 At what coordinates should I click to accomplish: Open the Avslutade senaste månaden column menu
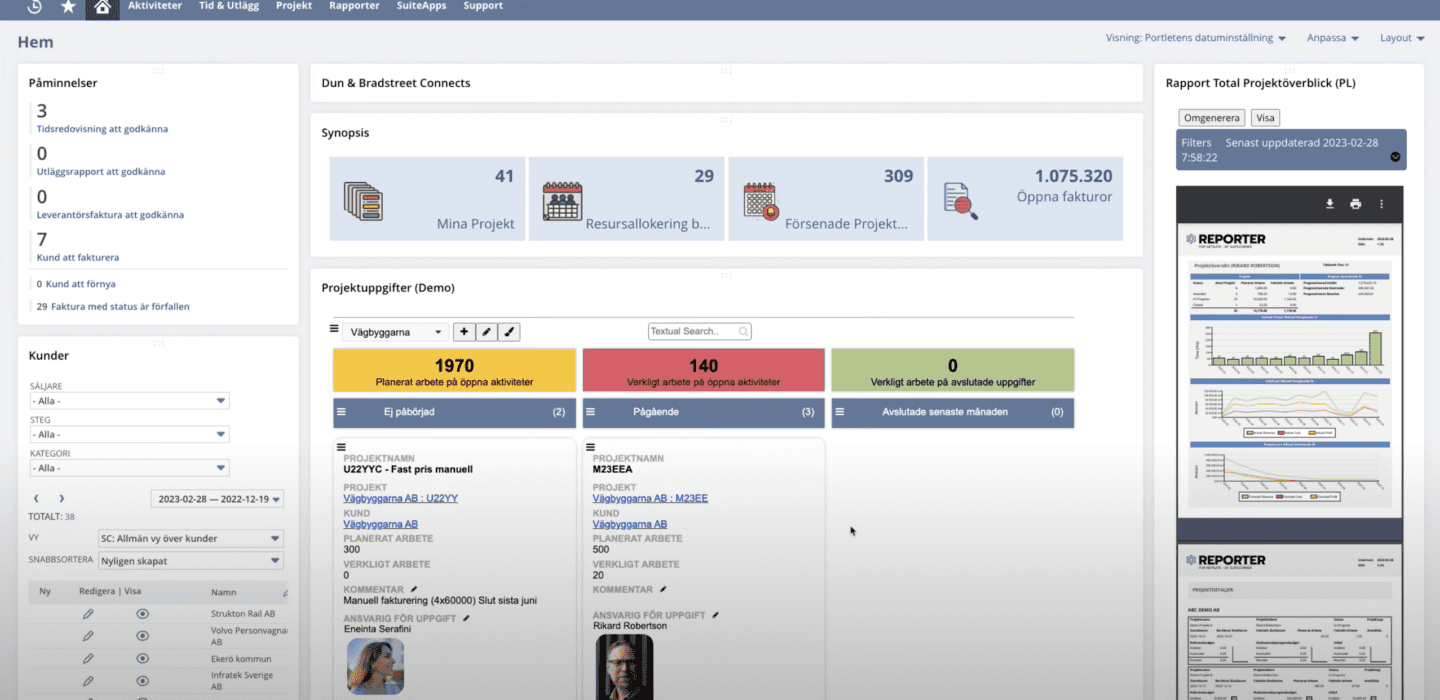tap(838, 412)
